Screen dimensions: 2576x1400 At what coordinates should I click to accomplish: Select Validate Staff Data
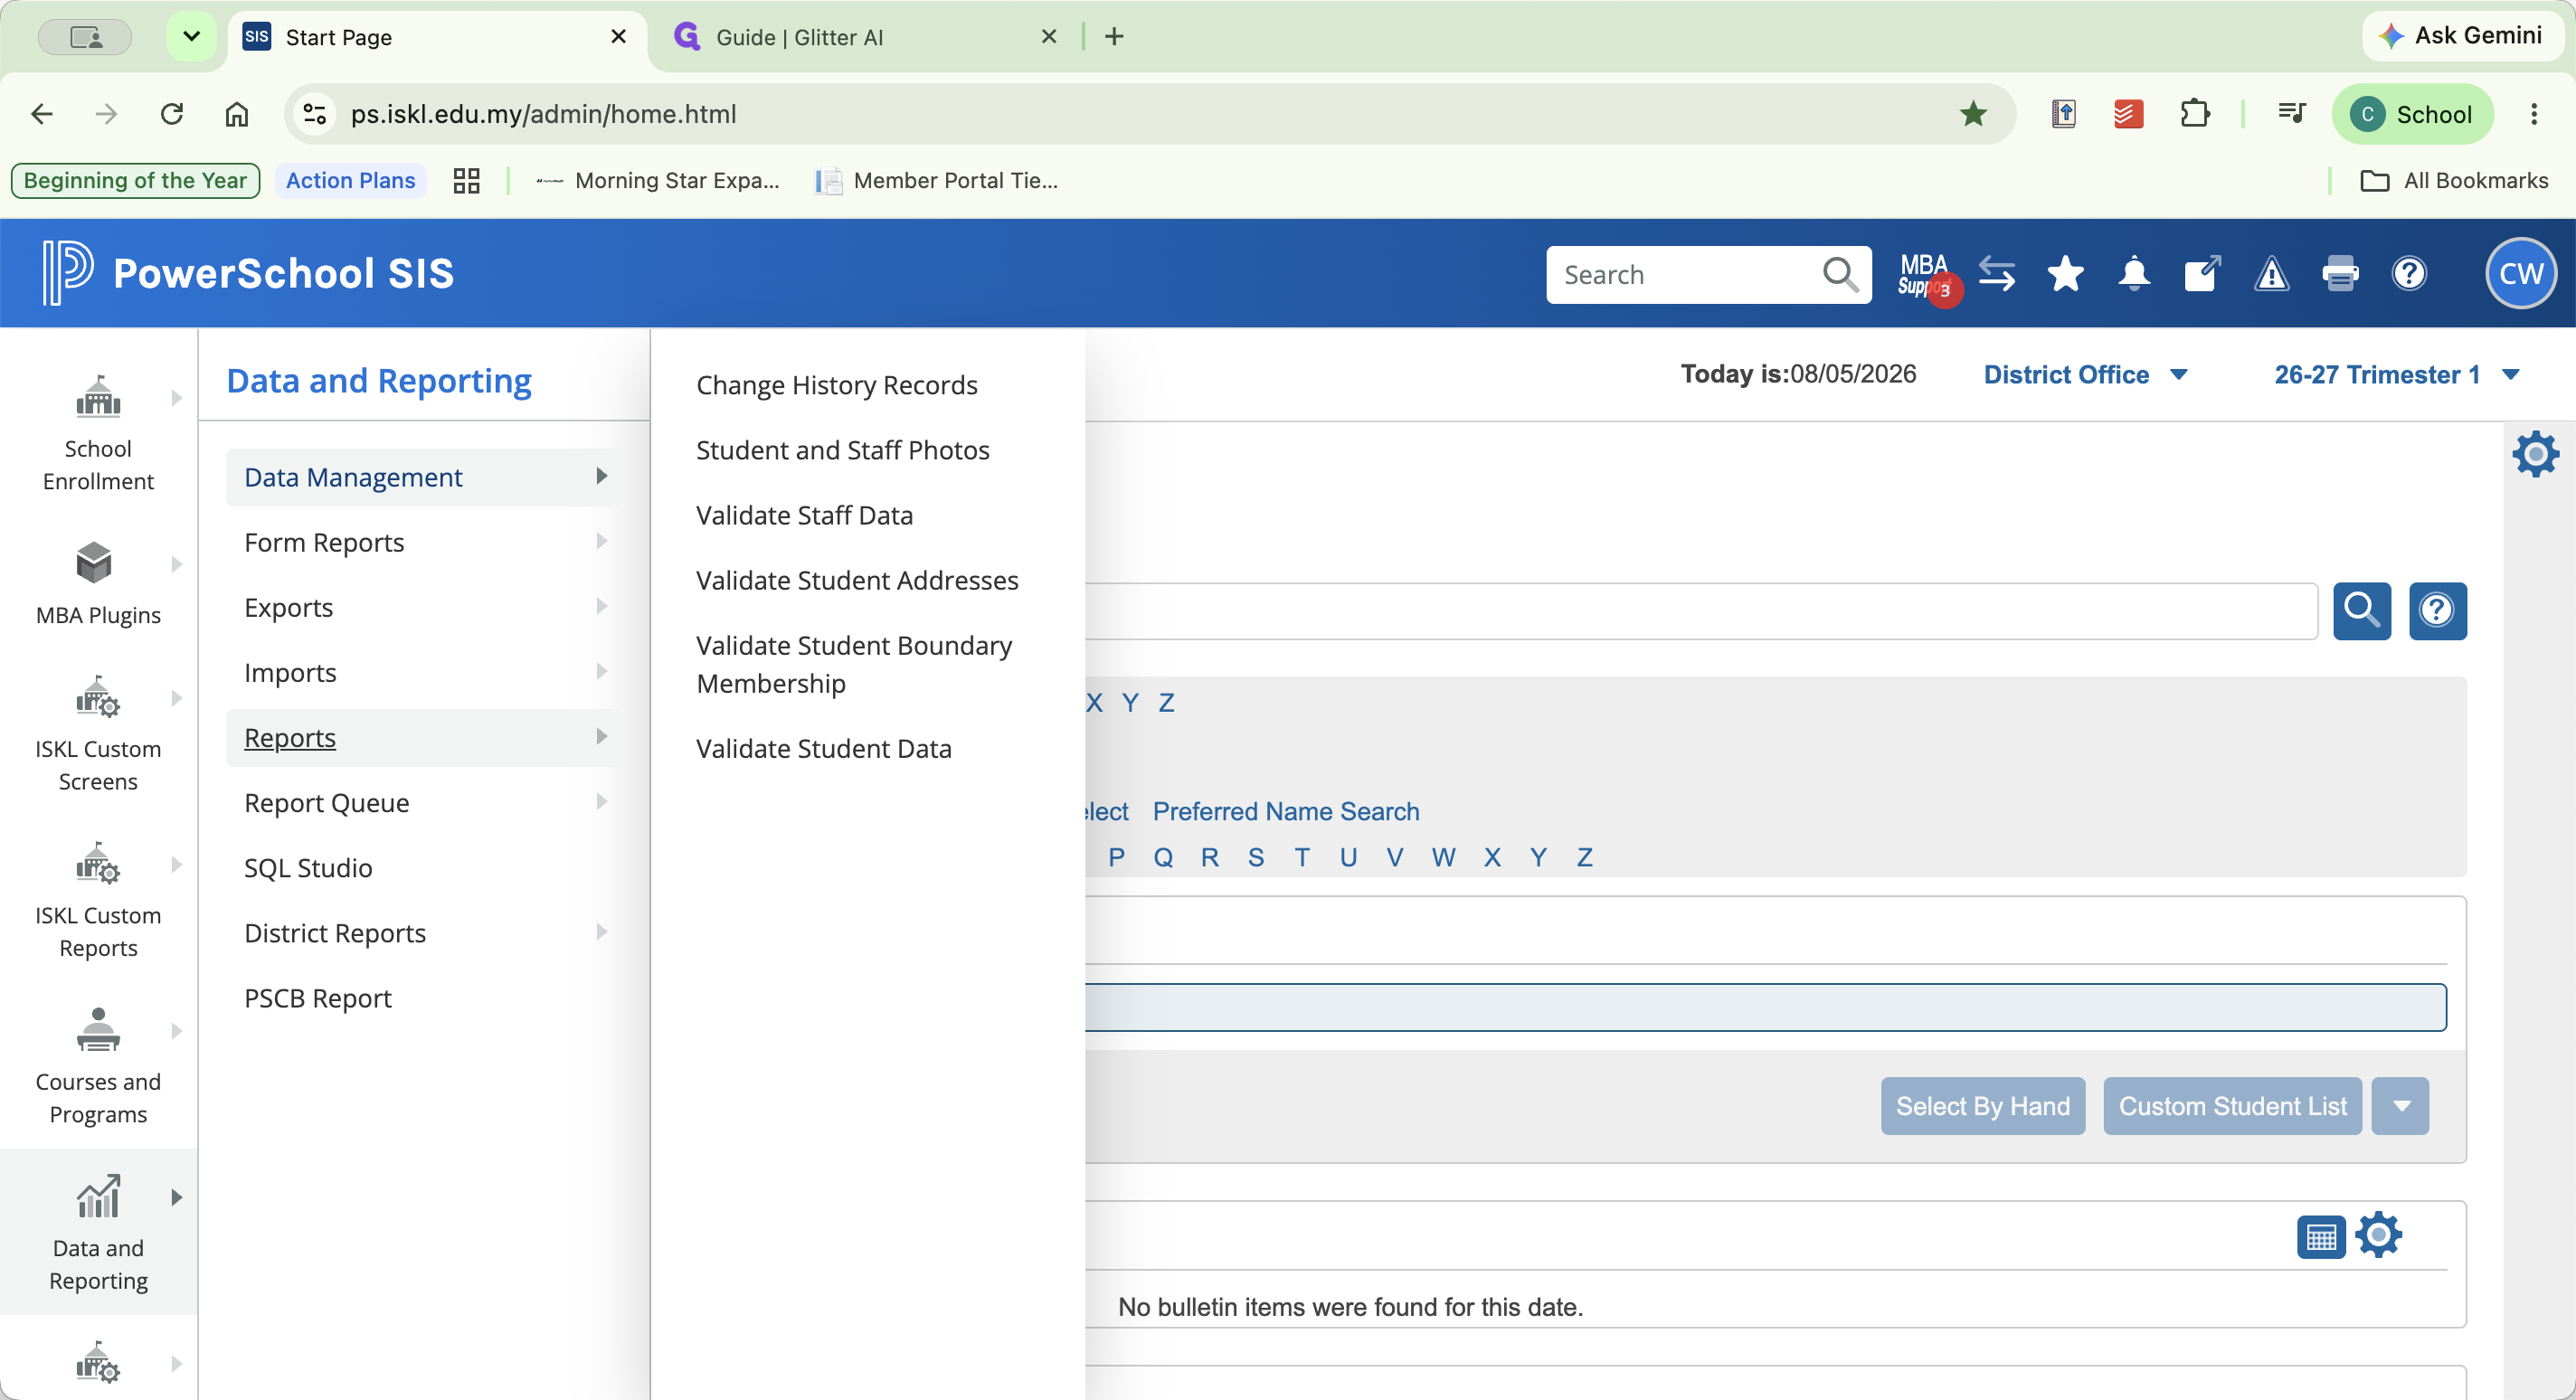click(x=805, y=515)
